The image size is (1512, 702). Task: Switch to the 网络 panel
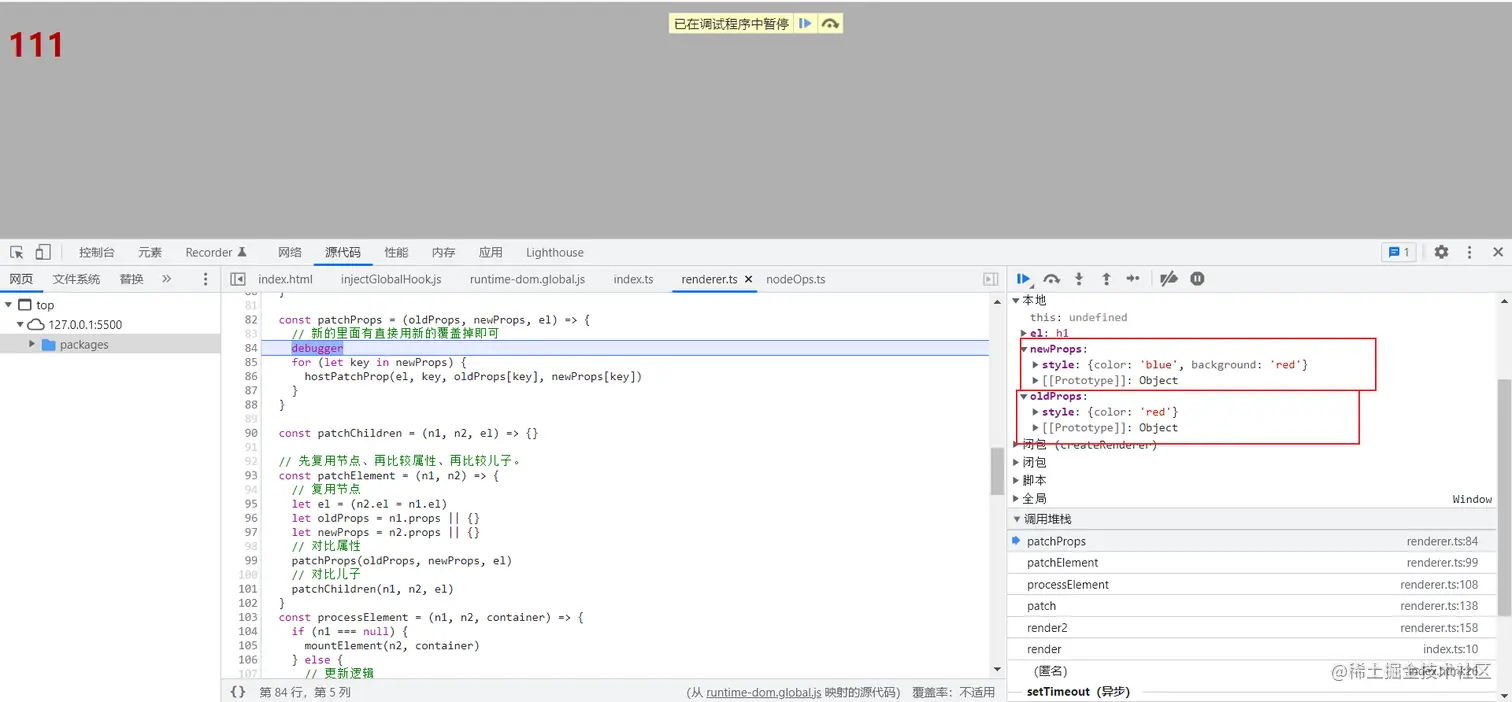pyautogui.click(x=290, y=252)
